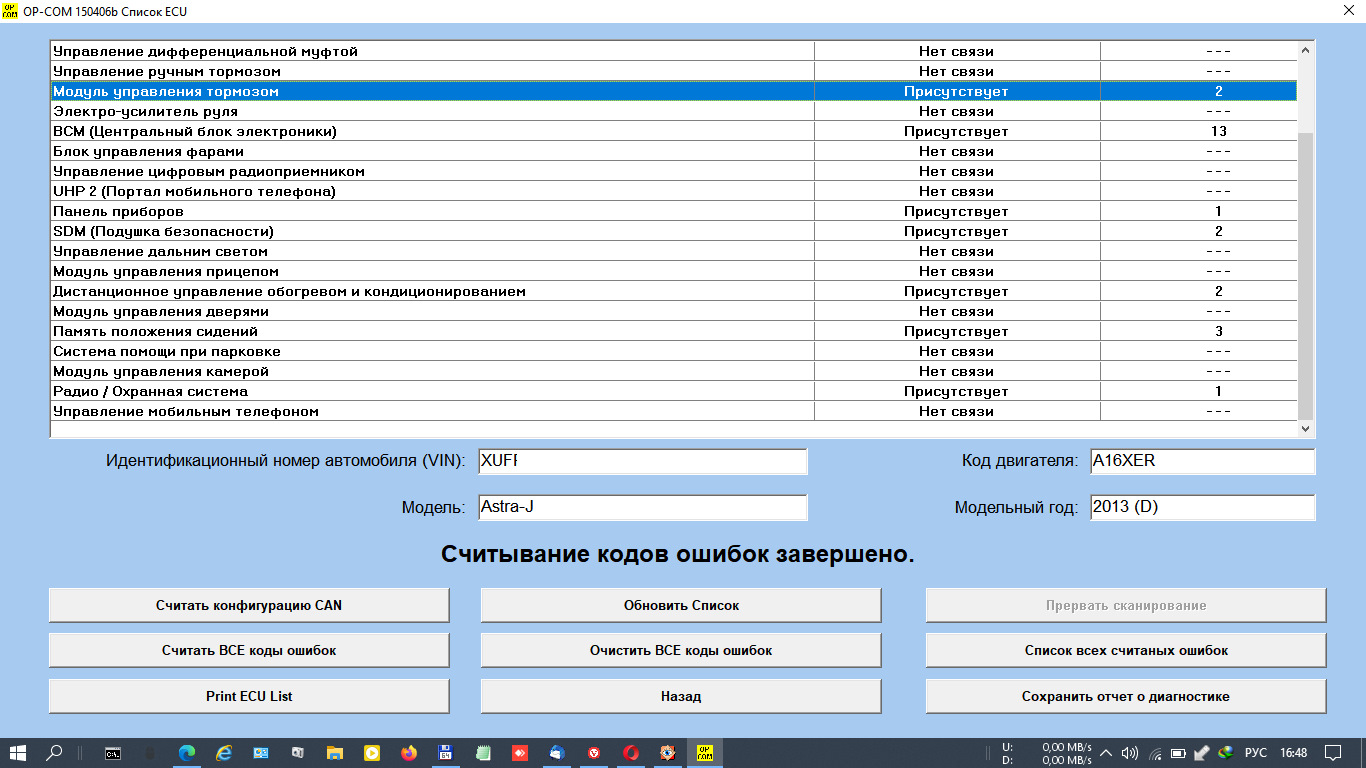Screen dimensions: 1366x768
Task: Click the Safely Remove Hardware USB tray icon
Action: 1203,753
